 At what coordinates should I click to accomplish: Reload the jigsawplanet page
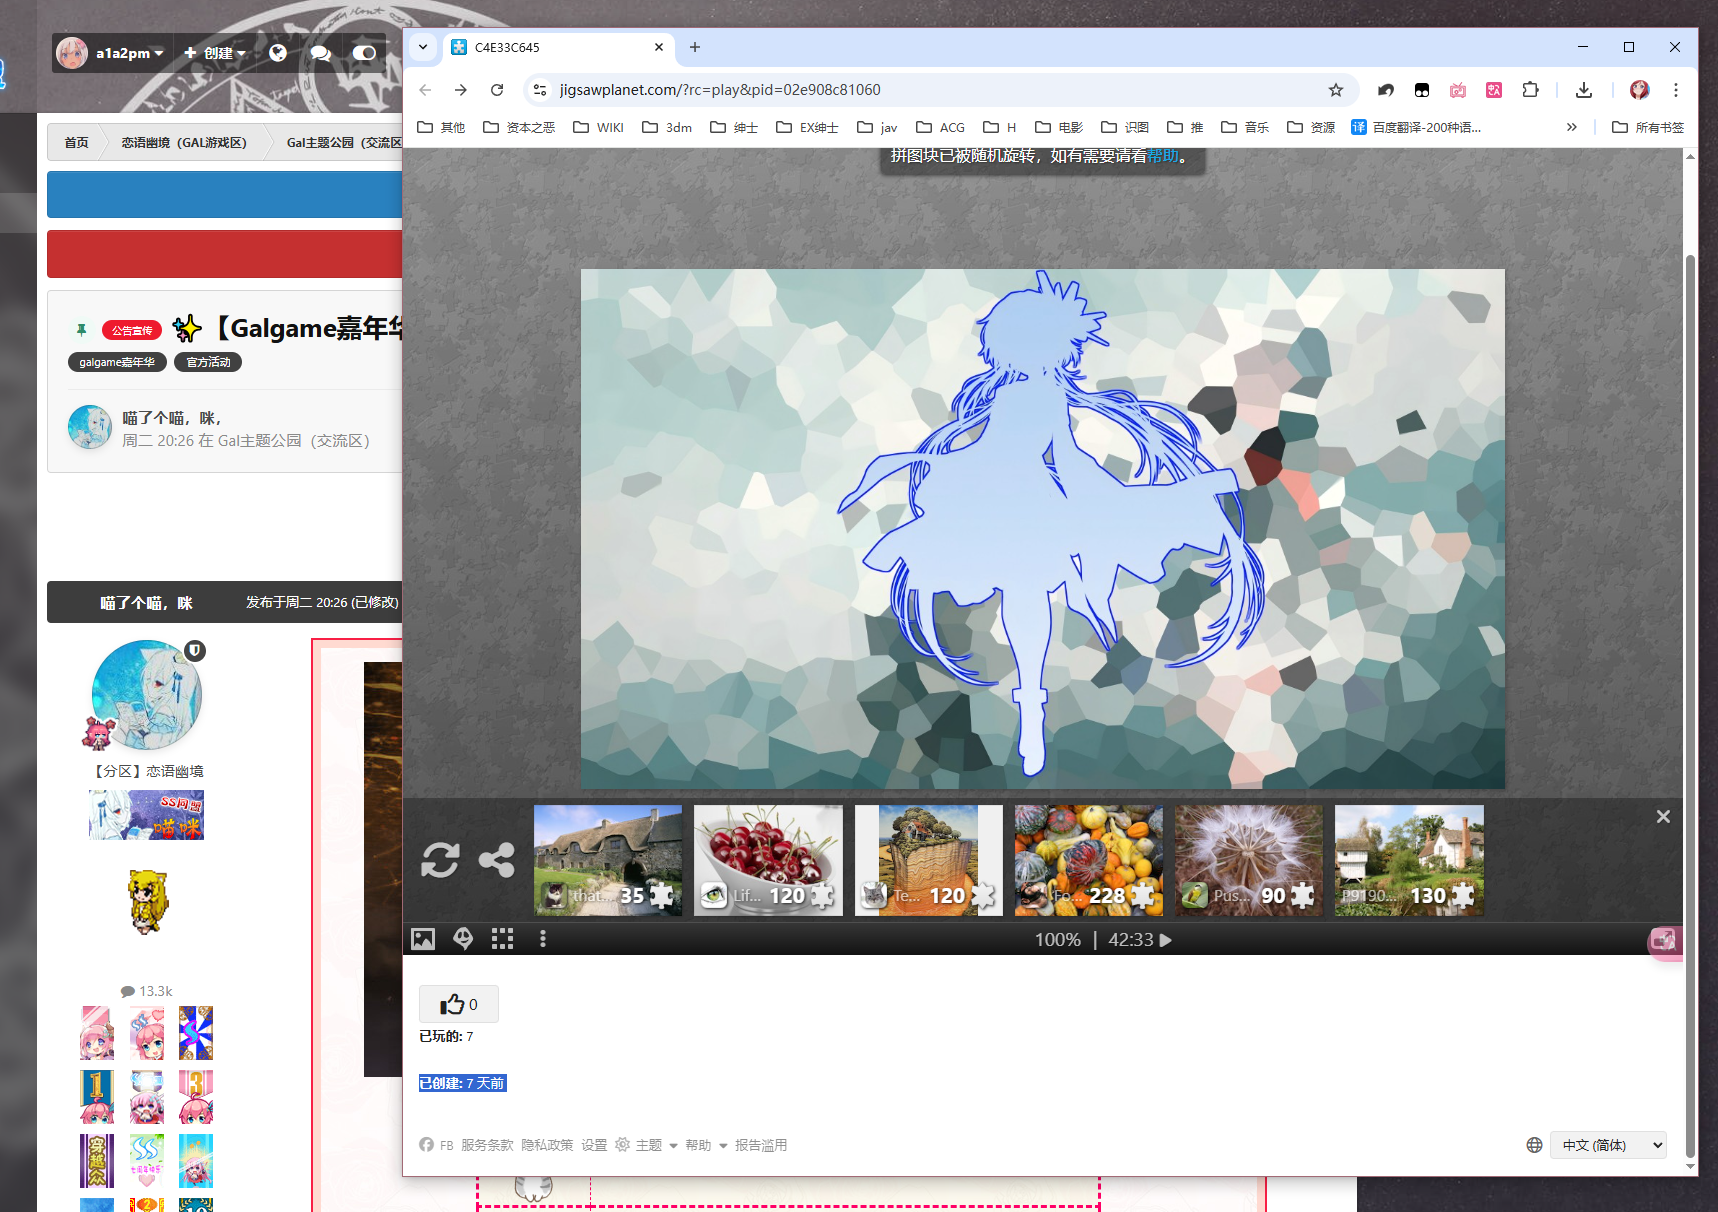(497, 90)
